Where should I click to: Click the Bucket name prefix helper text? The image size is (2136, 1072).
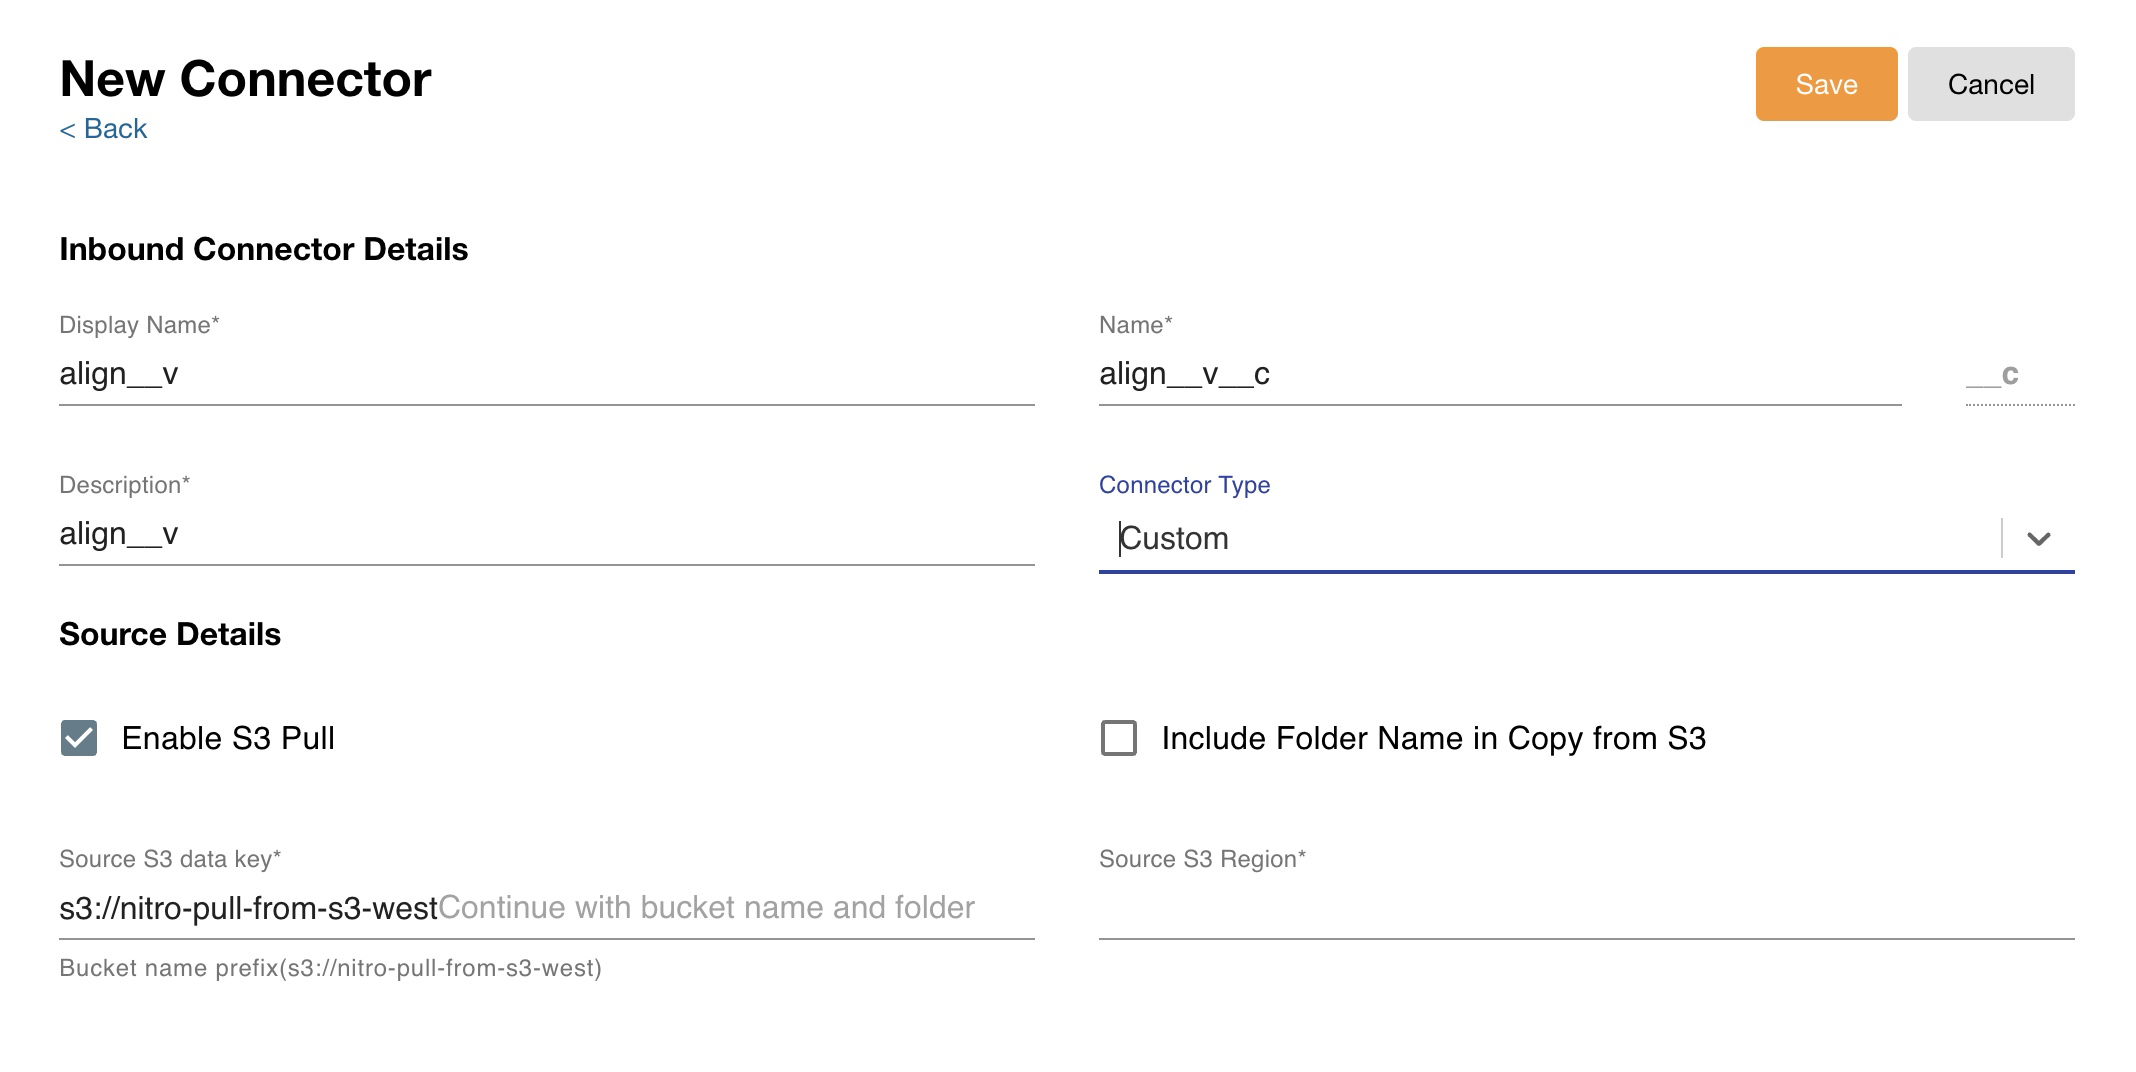click(330, 968)
